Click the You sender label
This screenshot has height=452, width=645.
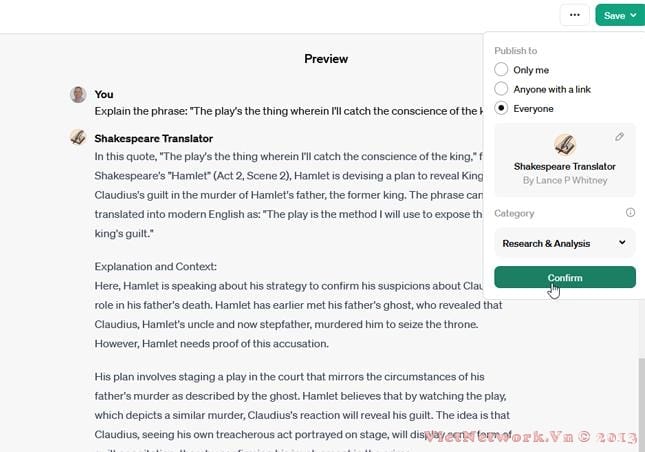point(104,94)
